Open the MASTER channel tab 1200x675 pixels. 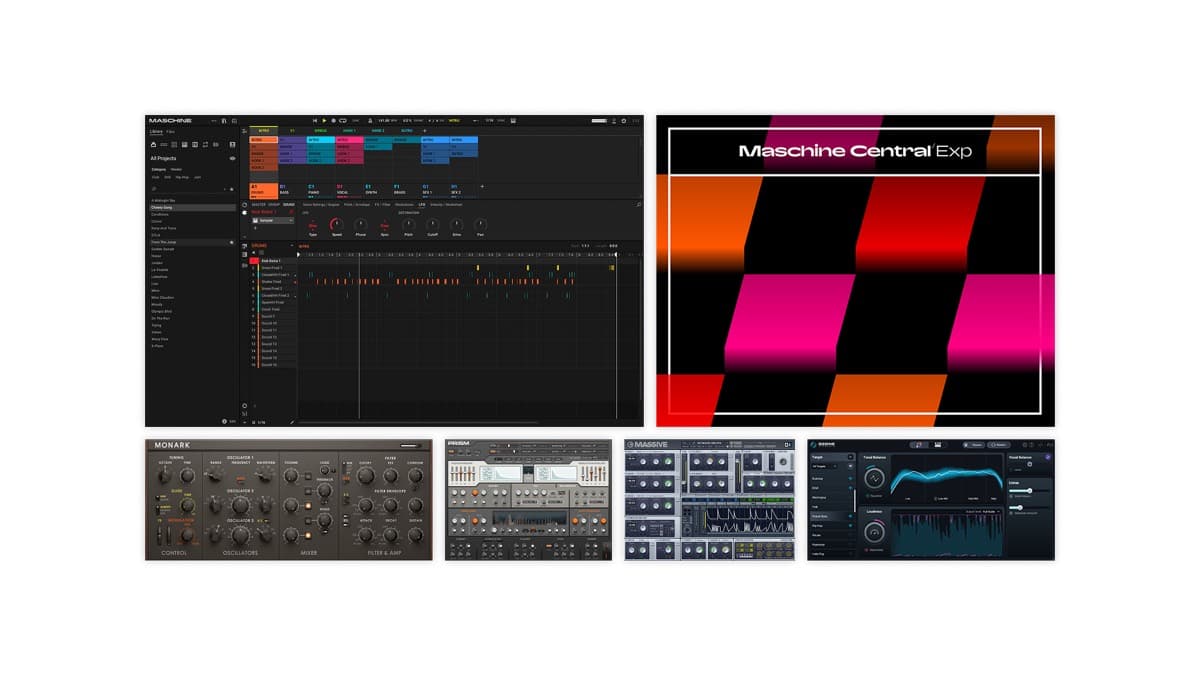258,204
